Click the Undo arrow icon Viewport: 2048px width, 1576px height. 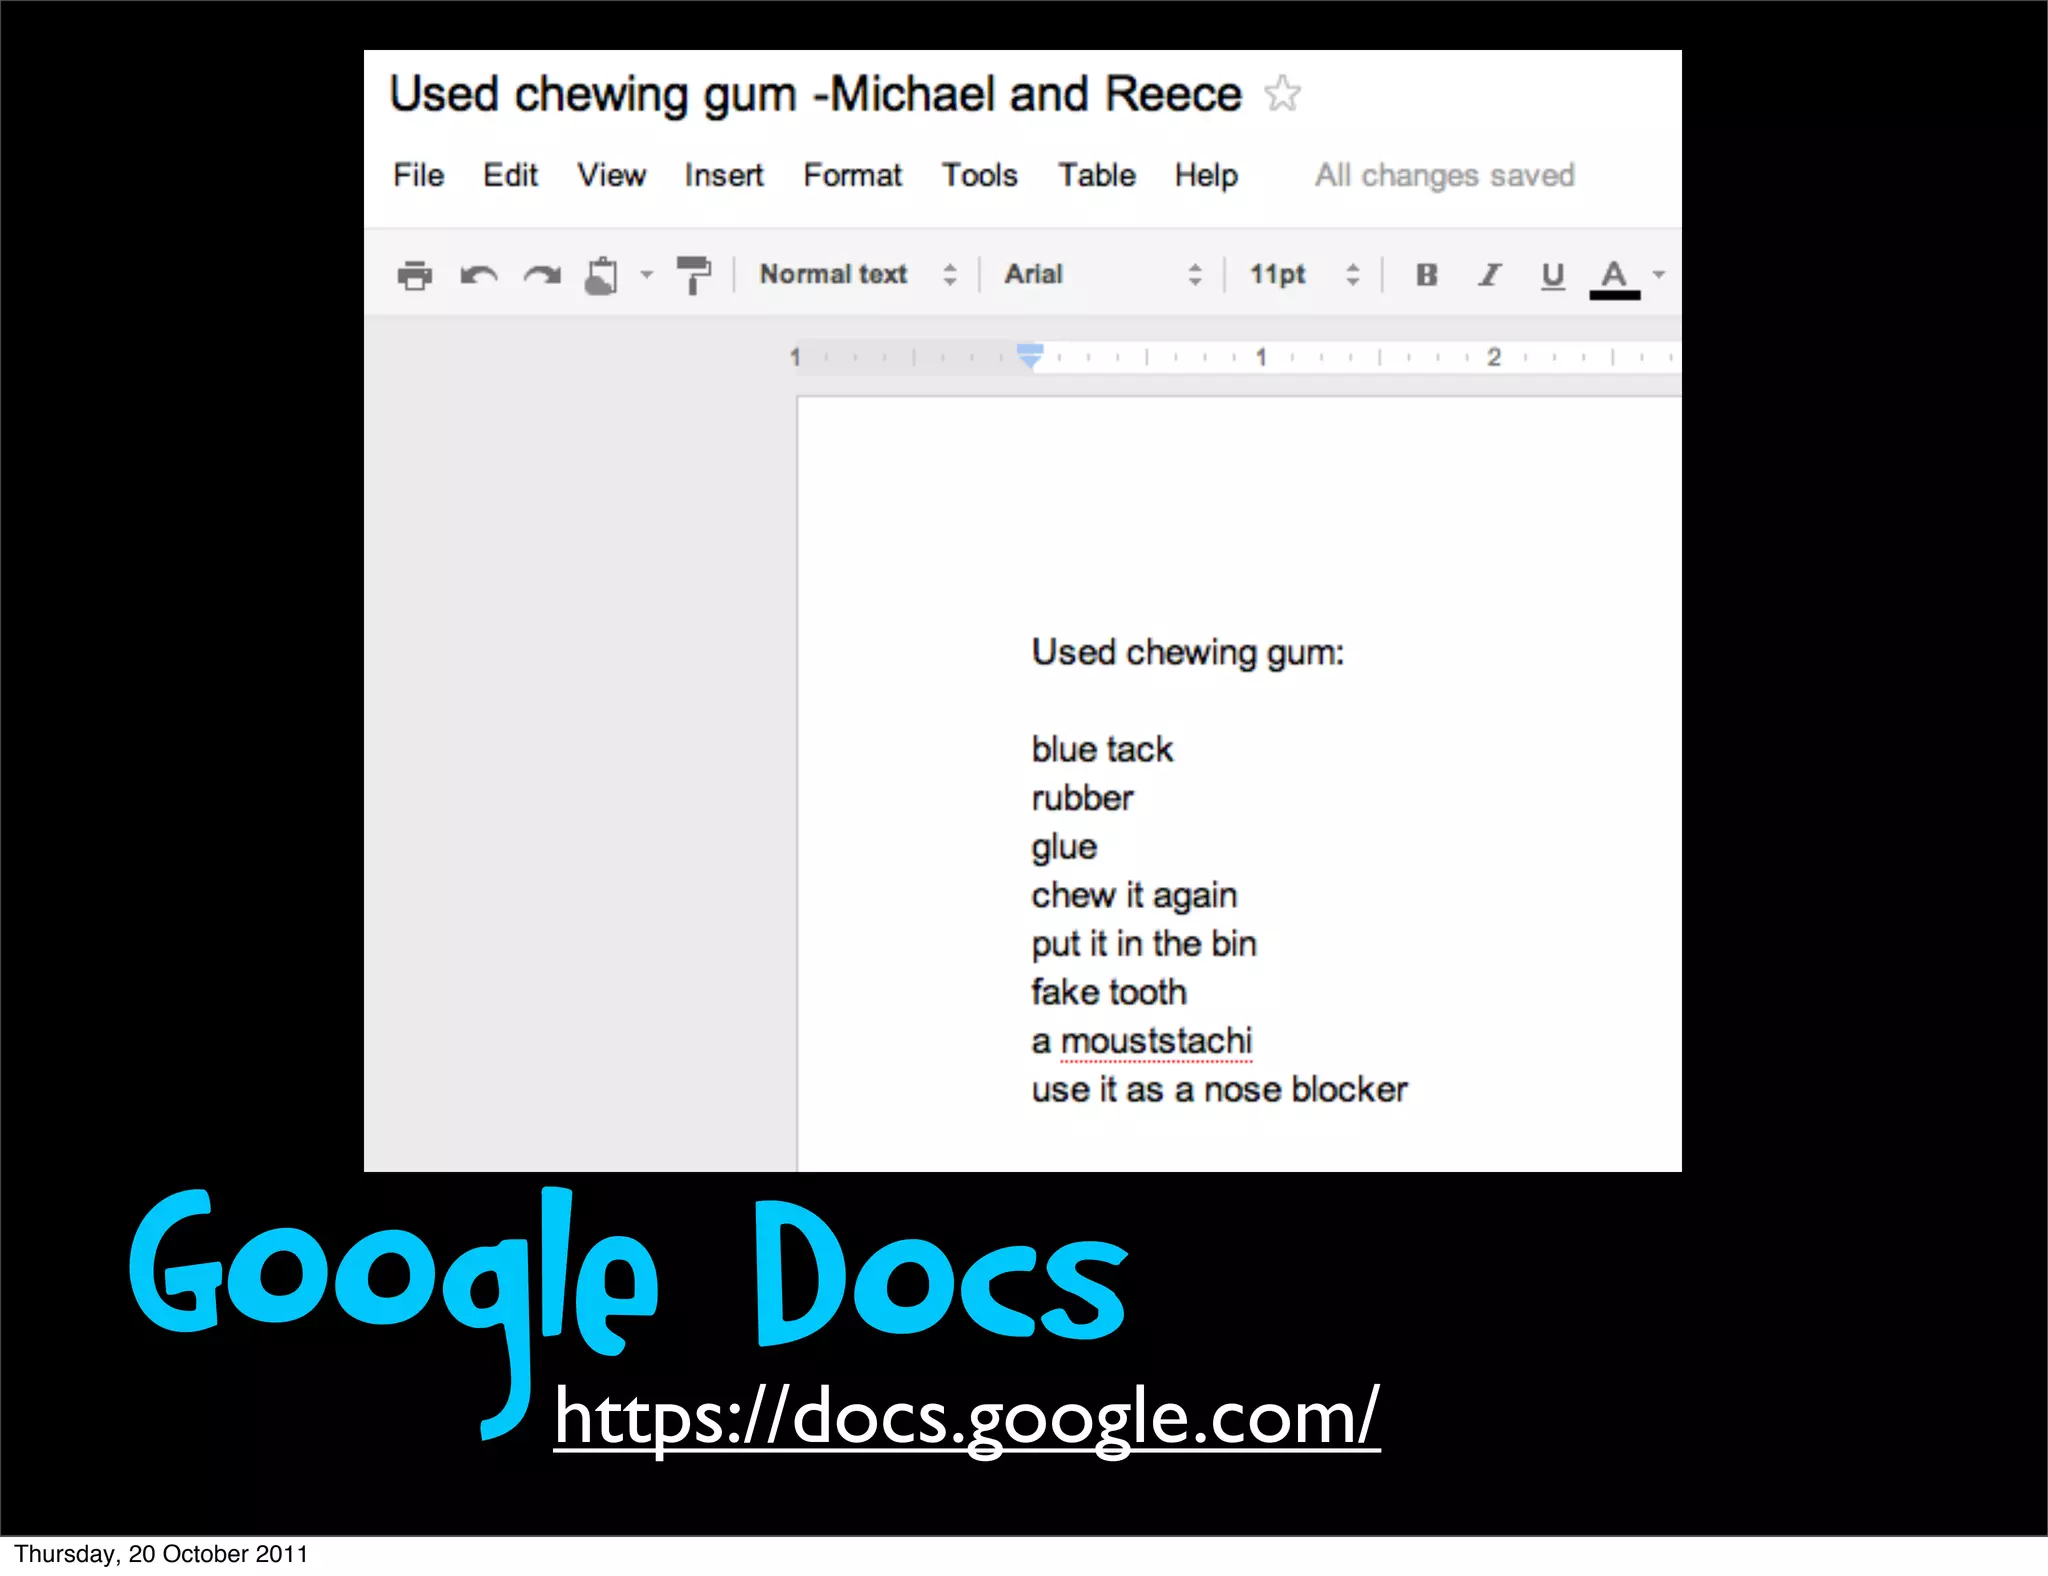(x=479, y=275)
